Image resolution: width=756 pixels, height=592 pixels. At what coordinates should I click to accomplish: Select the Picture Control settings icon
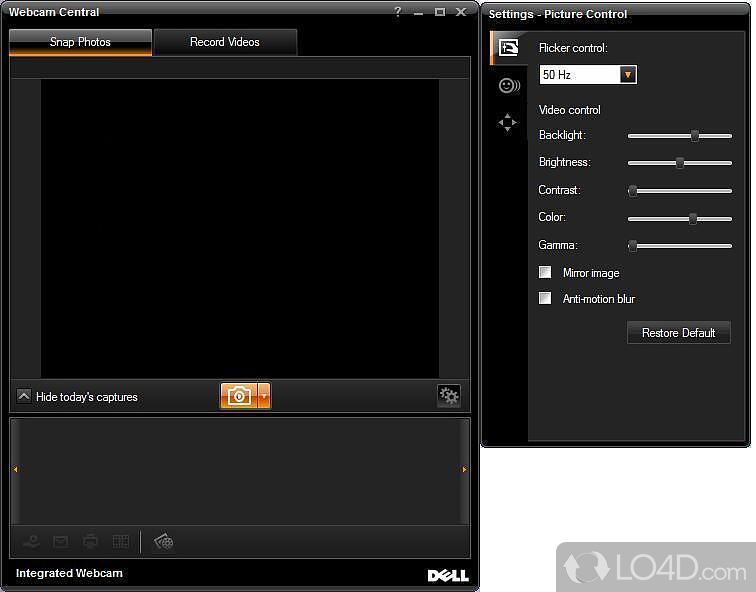[x=508, y=47]
